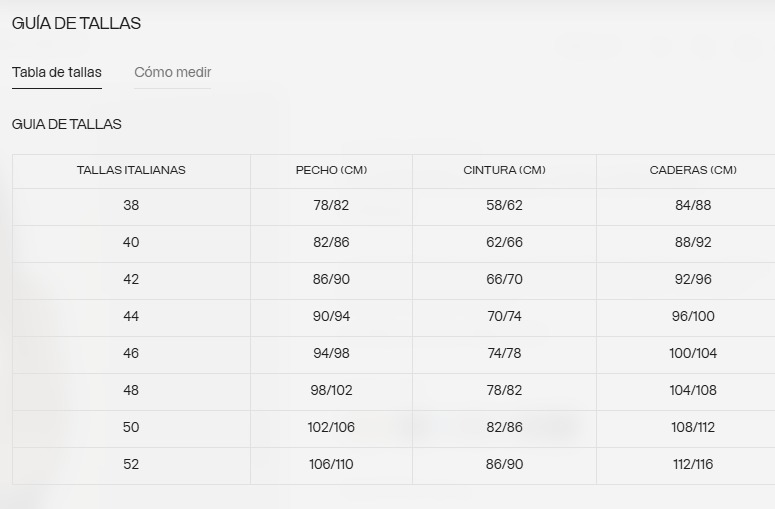
Task: Click the PECHO (CM) column header
Action: click(x=331, y=170)
